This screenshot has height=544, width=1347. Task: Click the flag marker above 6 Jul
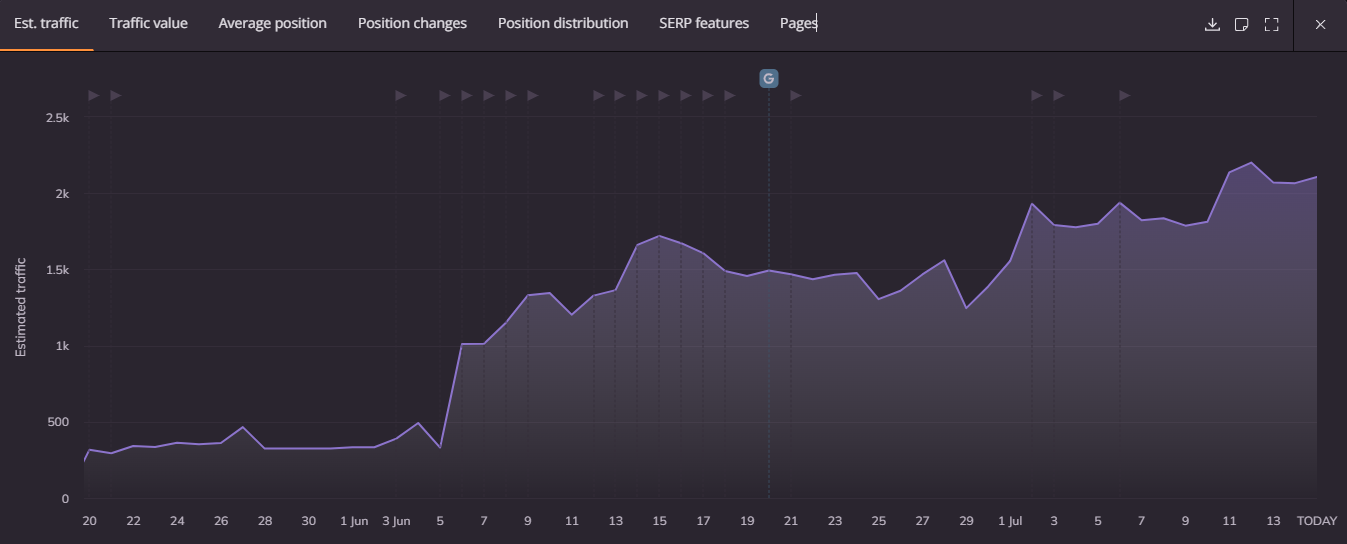click(1125, 95)
